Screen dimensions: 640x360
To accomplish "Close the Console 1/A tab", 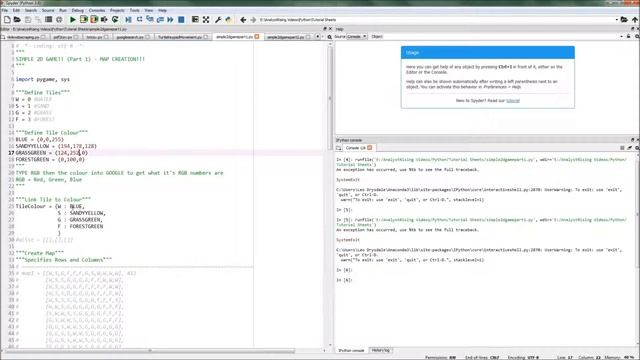I will (x=369, y=148).
